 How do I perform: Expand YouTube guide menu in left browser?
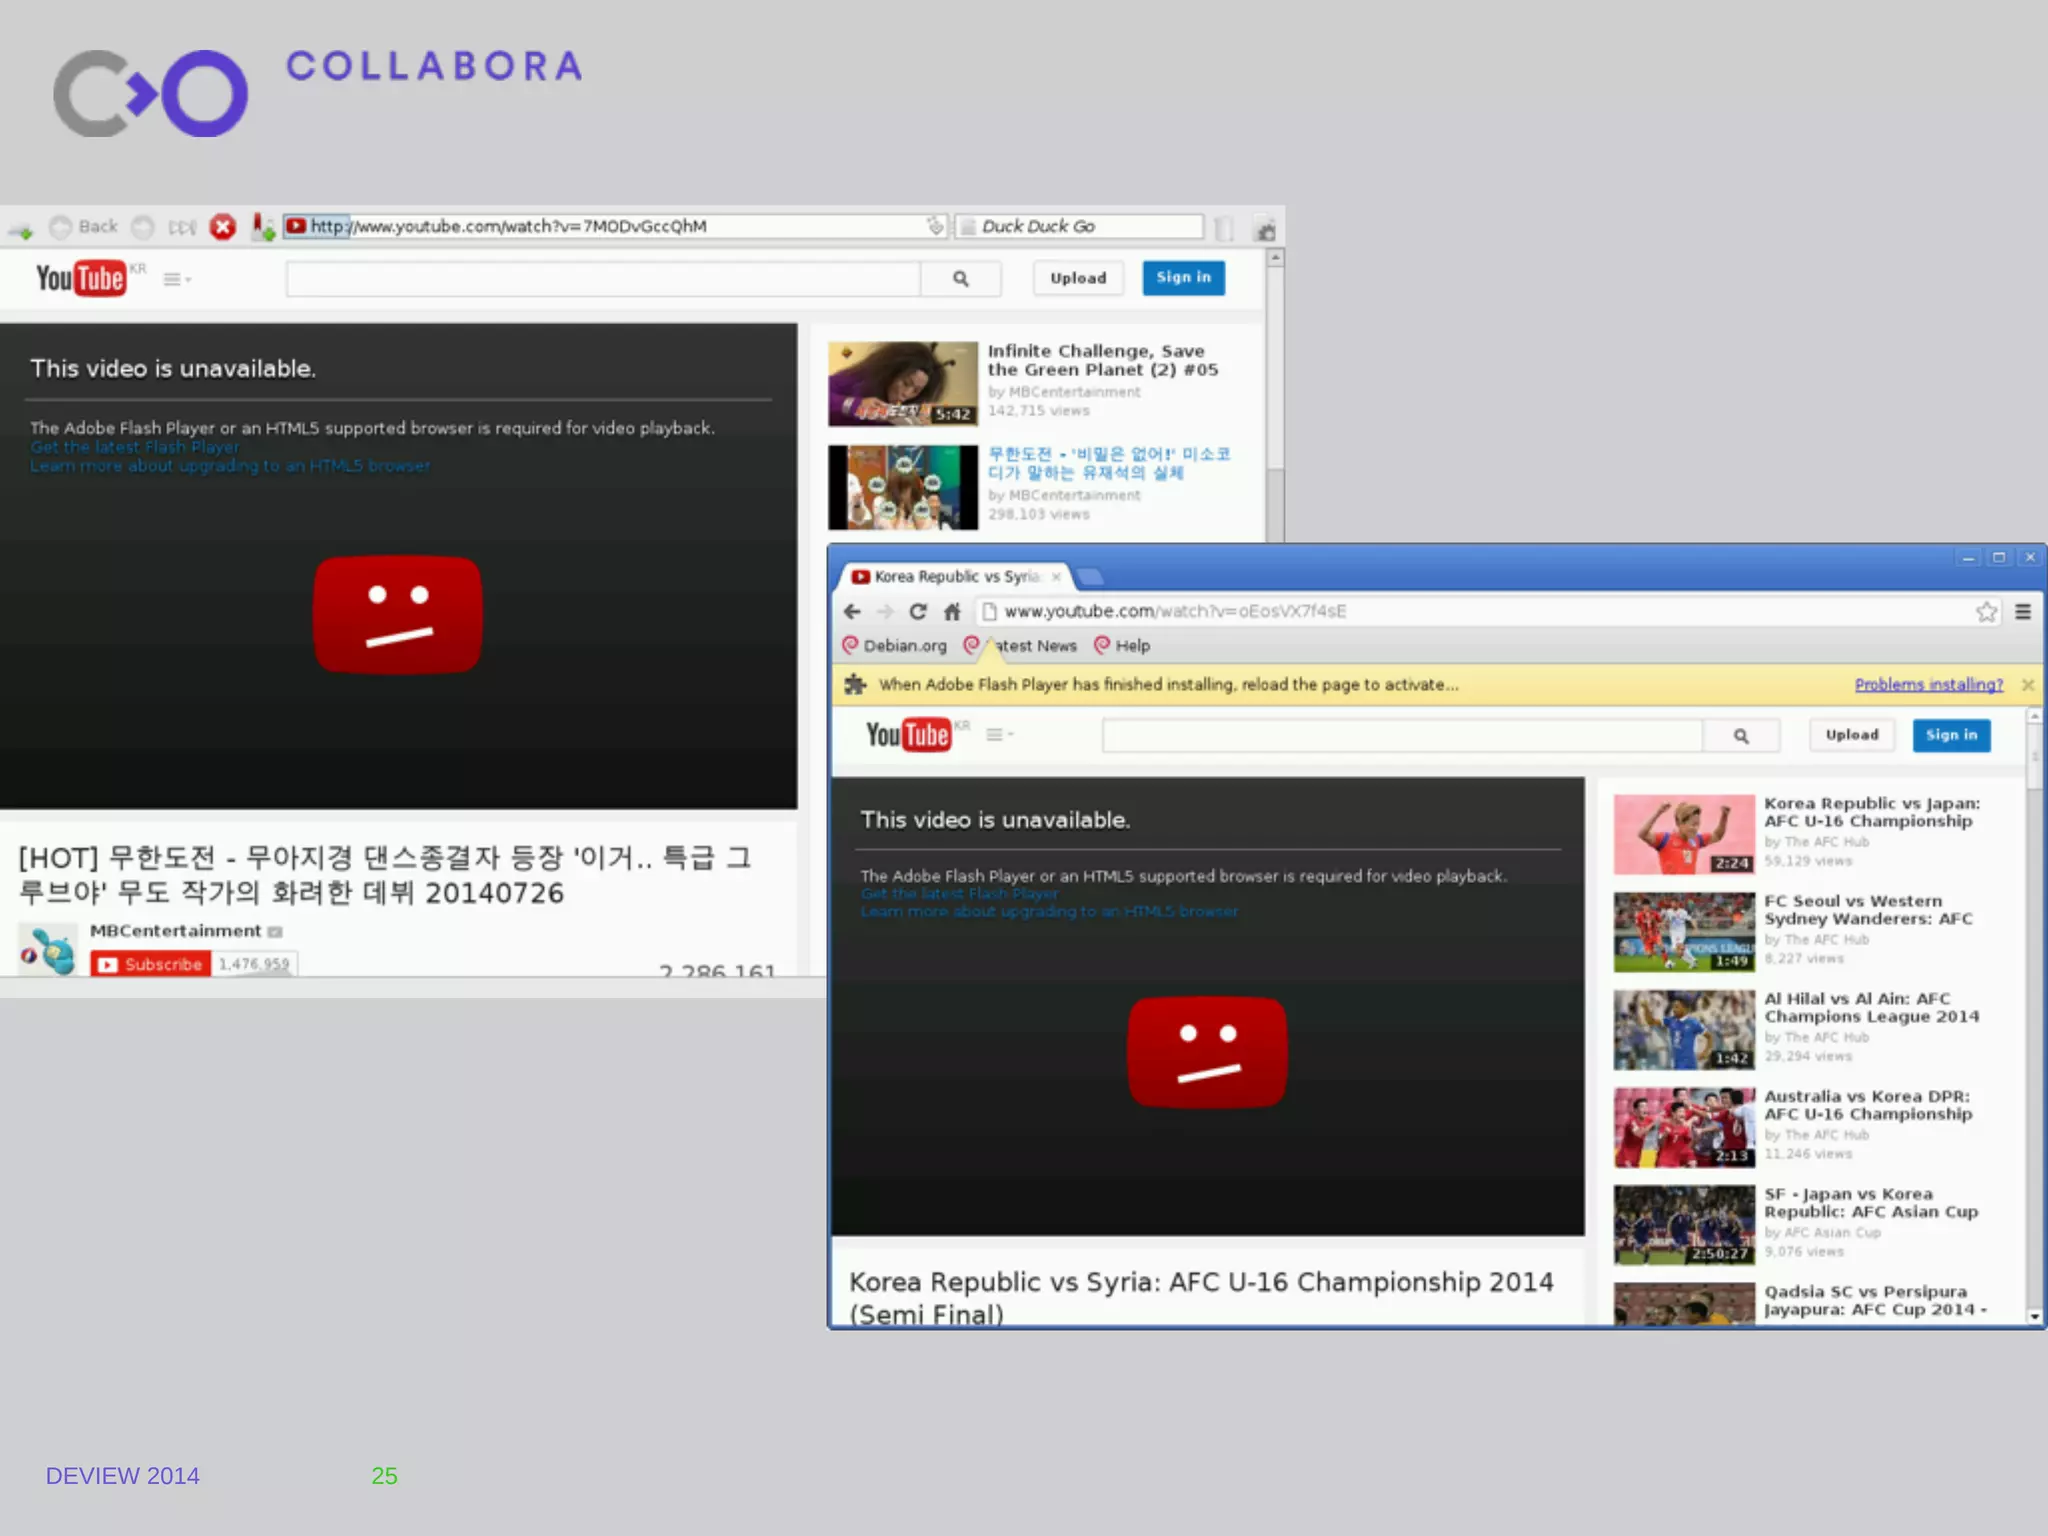176,280
